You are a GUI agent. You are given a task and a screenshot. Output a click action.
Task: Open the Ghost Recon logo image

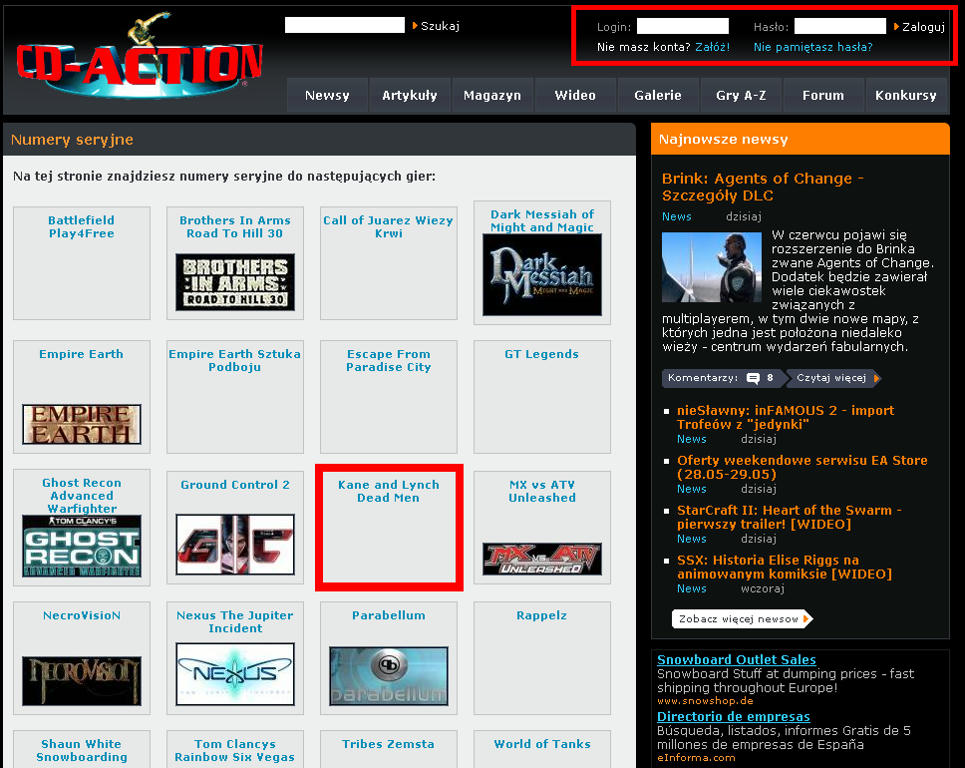coord(82,546)
